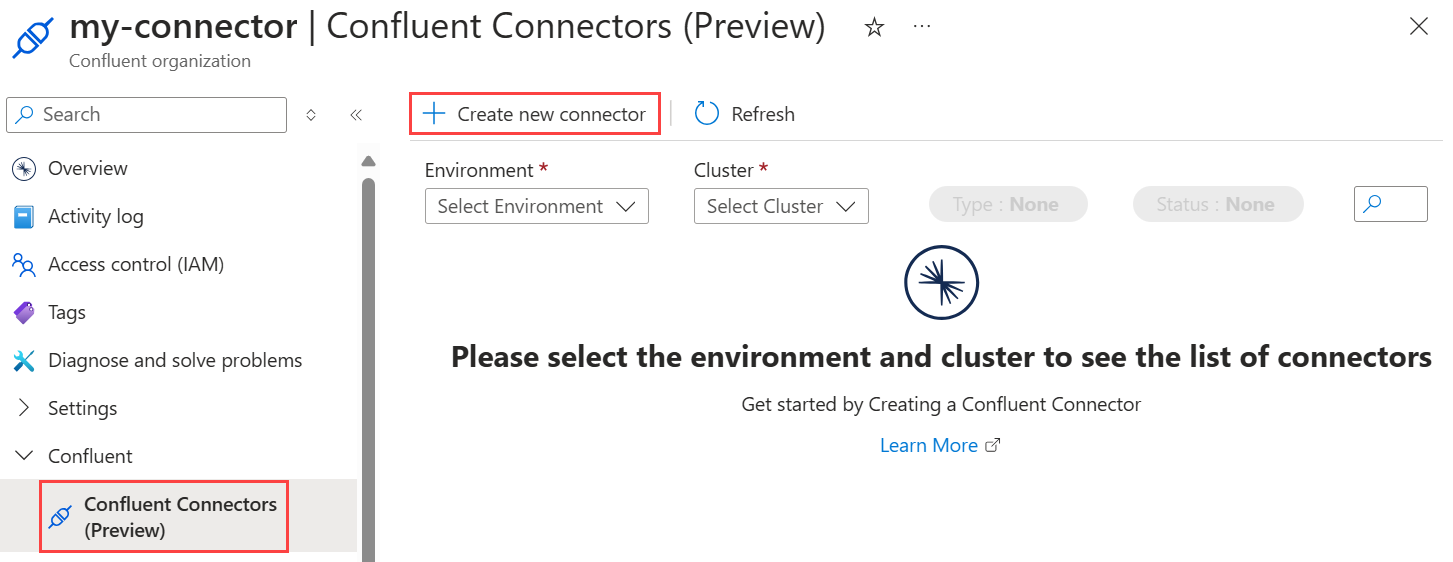The width and height of the screenshot is (1453, 562).
Task: Click the Type : None filter pill
Action: point(1008,205)
